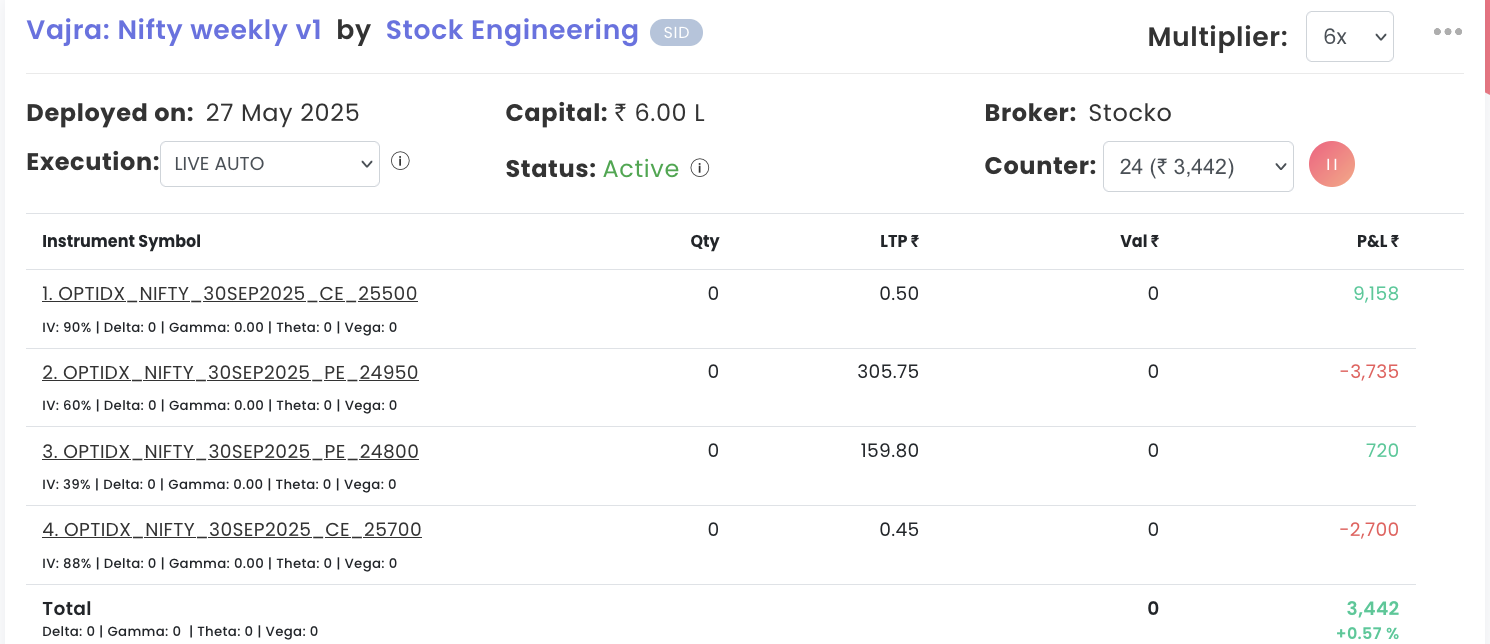Click the pause counter button
1490x644 pixels.
pos(1331,165)
